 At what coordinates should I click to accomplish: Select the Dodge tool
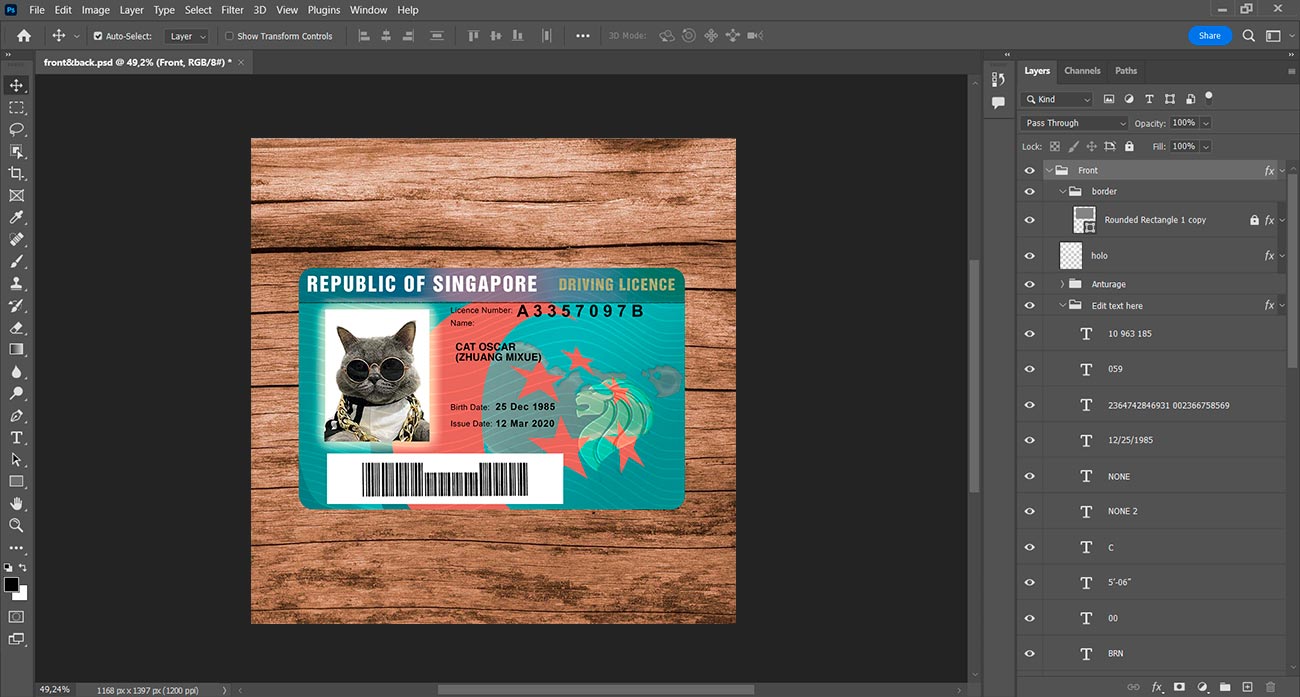point(16,393)
